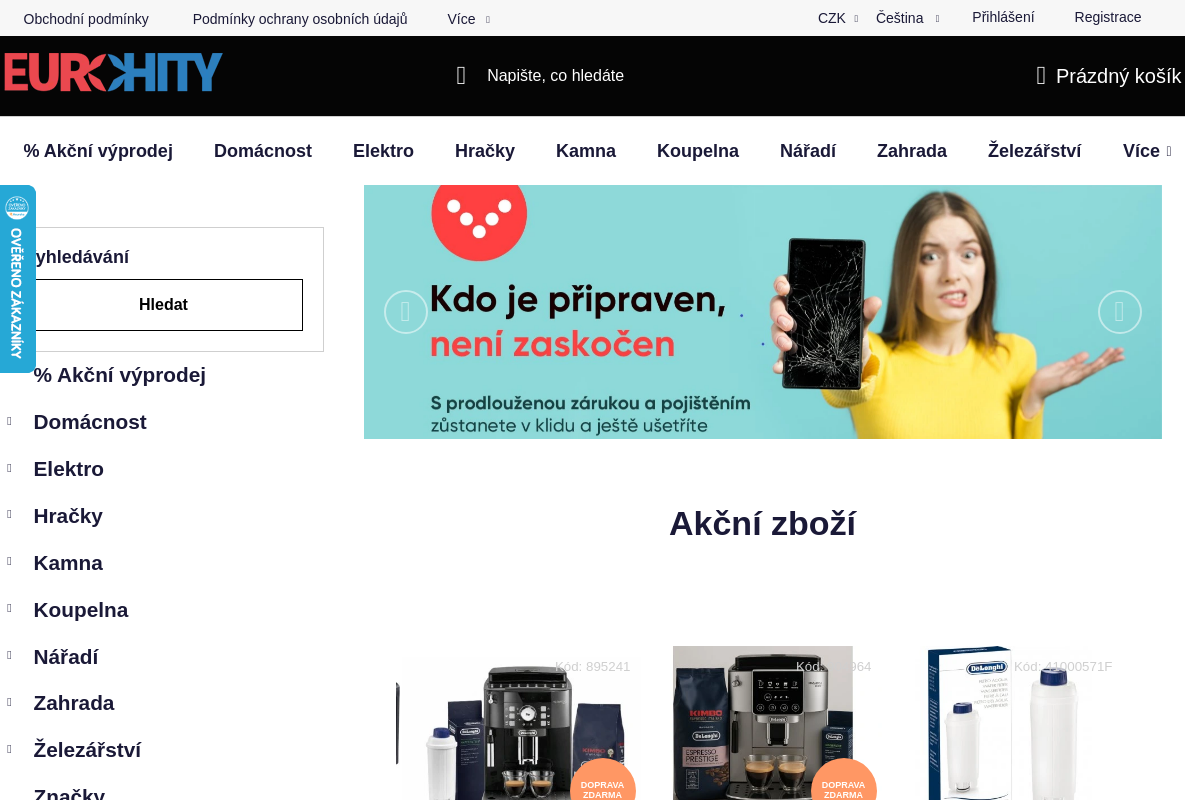The image size is (1200, 800).
Task: Open the Koupelna menu item
Action: tap(698, 151)
